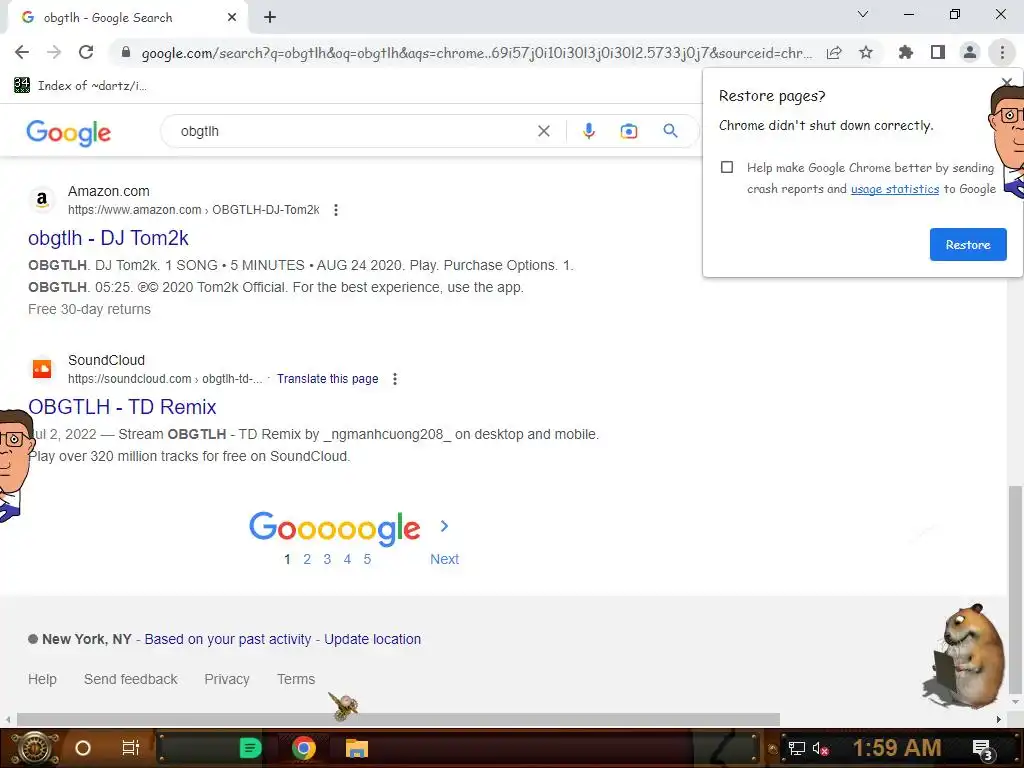The image size is (1024, 768).
Task: Go to results page 2
Action: (307, 559)
